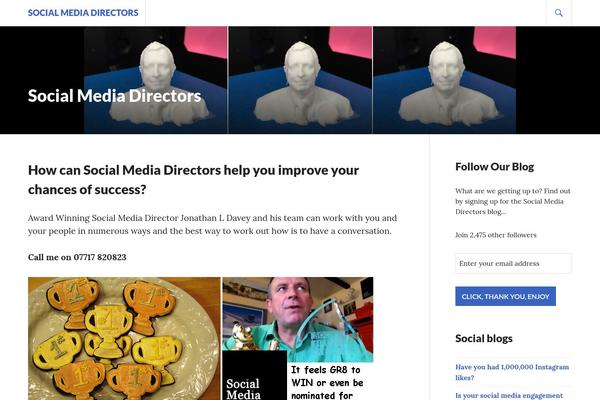Open the It feels GR8 to WIN image
This screenshot has height=400, width=600.
point(330,382)
